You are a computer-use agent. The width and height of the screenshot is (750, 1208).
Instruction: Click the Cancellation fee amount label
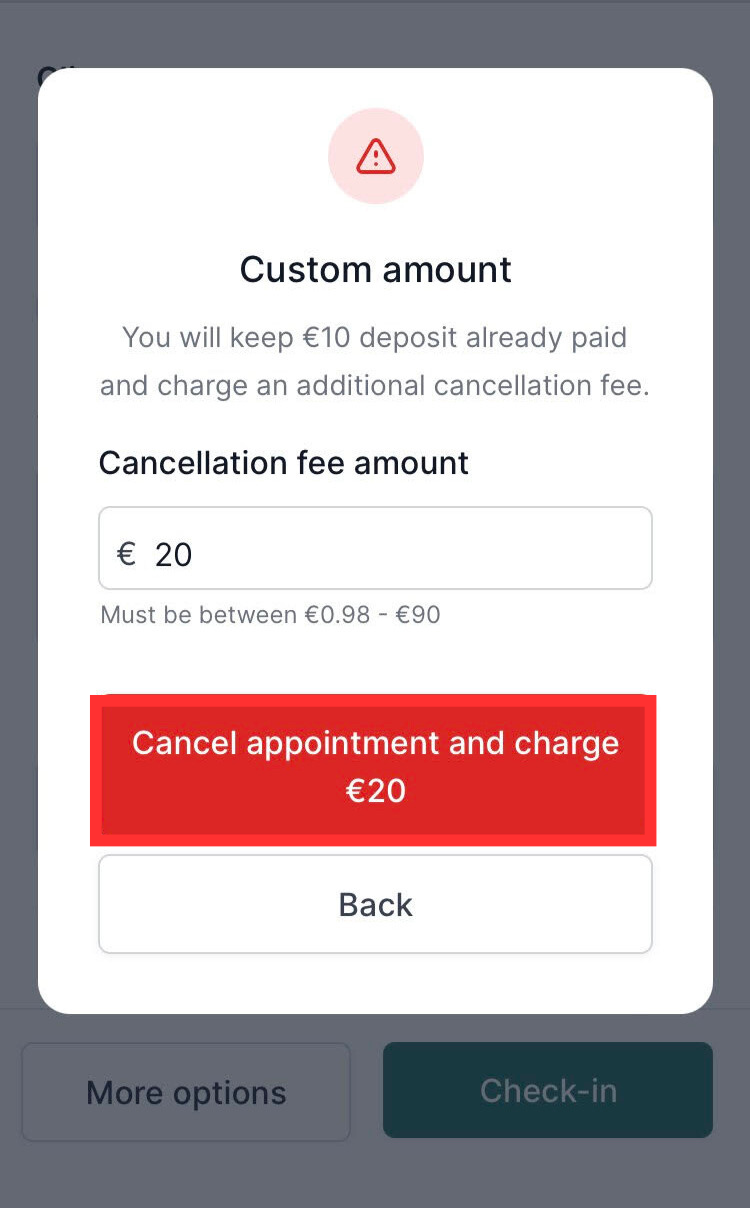(x=284, y=463)
